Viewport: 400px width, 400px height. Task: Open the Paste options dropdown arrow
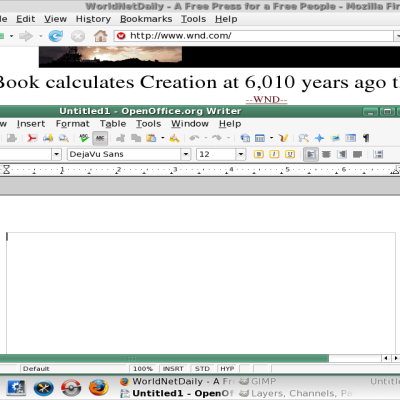tap(163, 138)
